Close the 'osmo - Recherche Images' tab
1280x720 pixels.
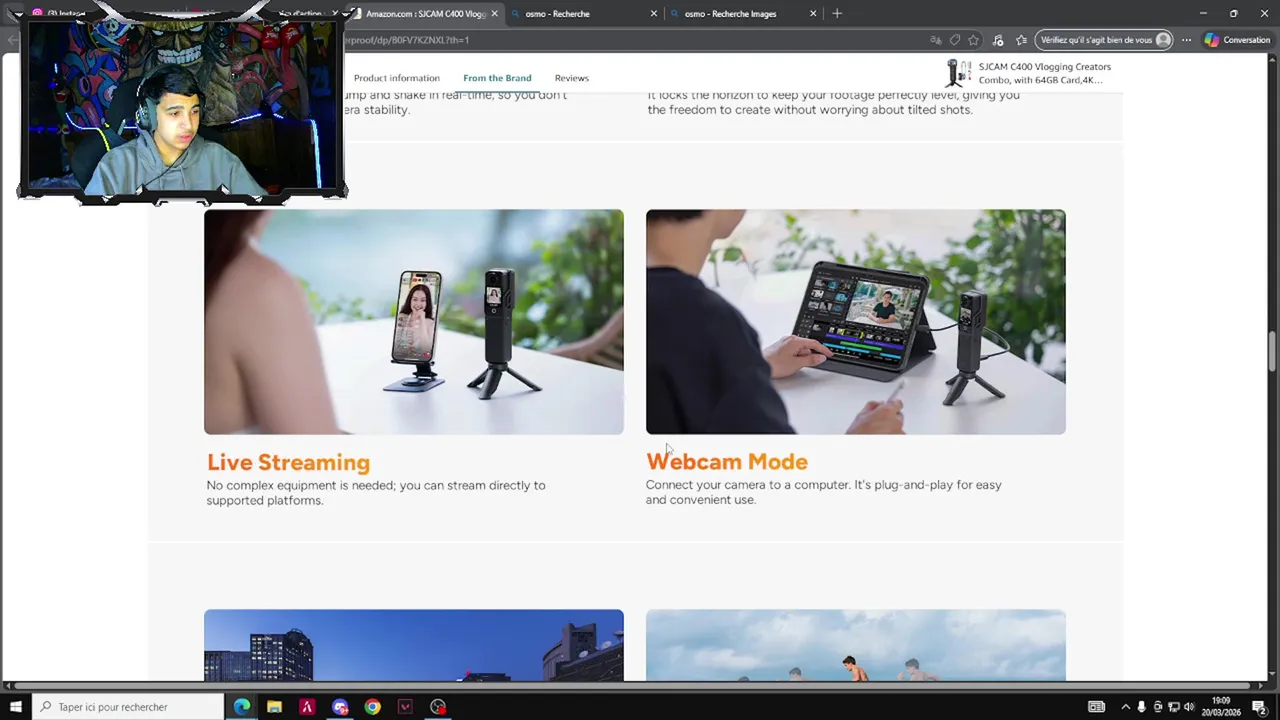pos(813,14)
